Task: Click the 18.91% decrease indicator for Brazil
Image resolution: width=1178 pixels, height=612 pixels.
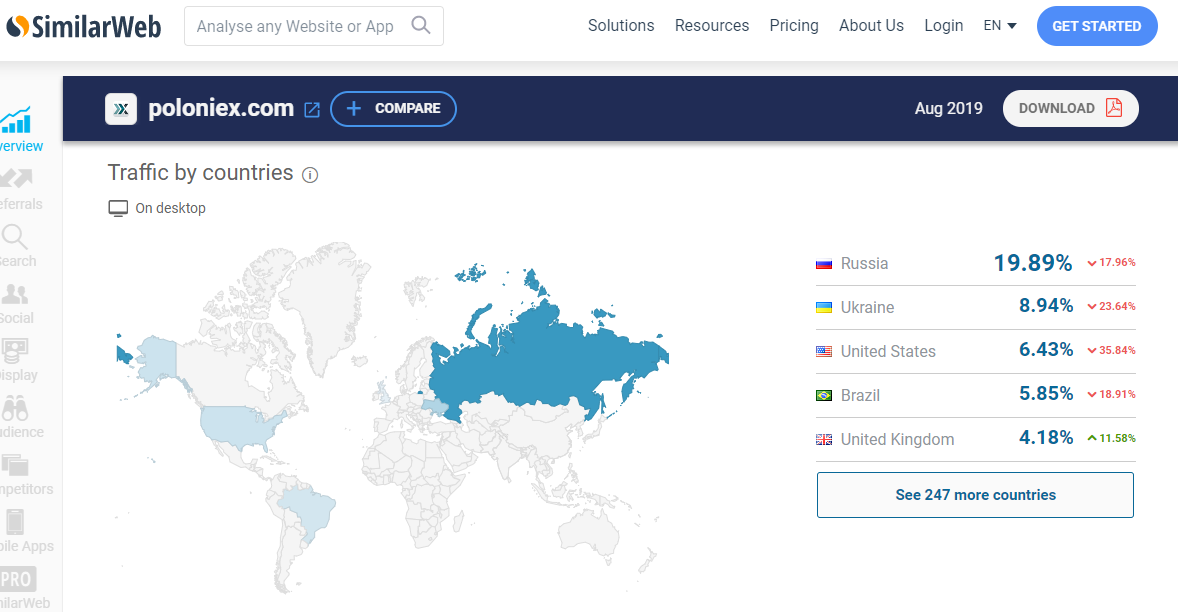Action: (1111, 394)
